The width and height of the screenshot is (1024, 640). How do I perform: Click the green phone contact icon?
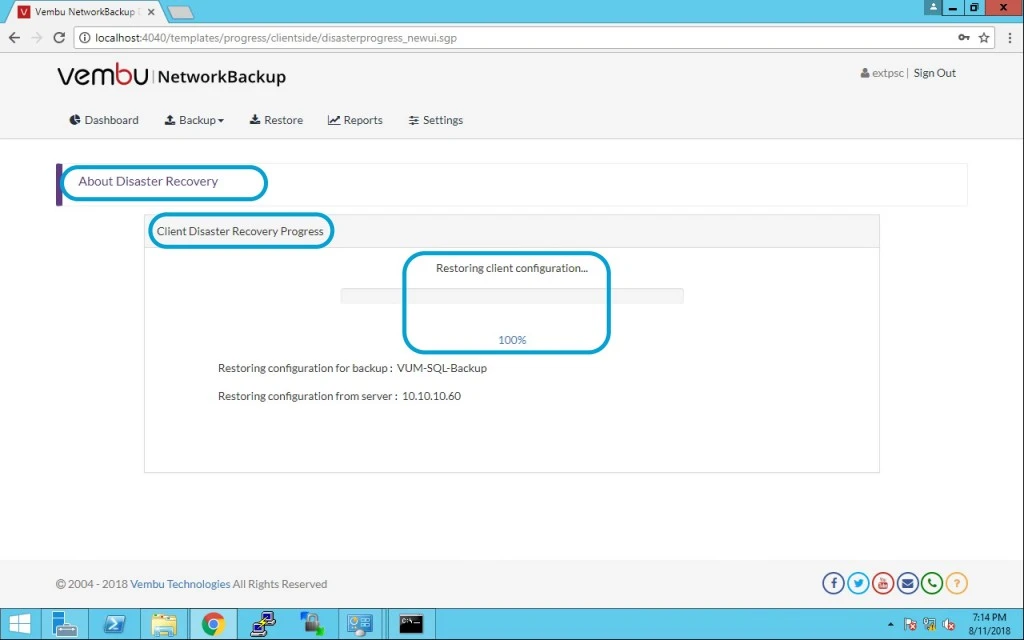tap(932, 583)
